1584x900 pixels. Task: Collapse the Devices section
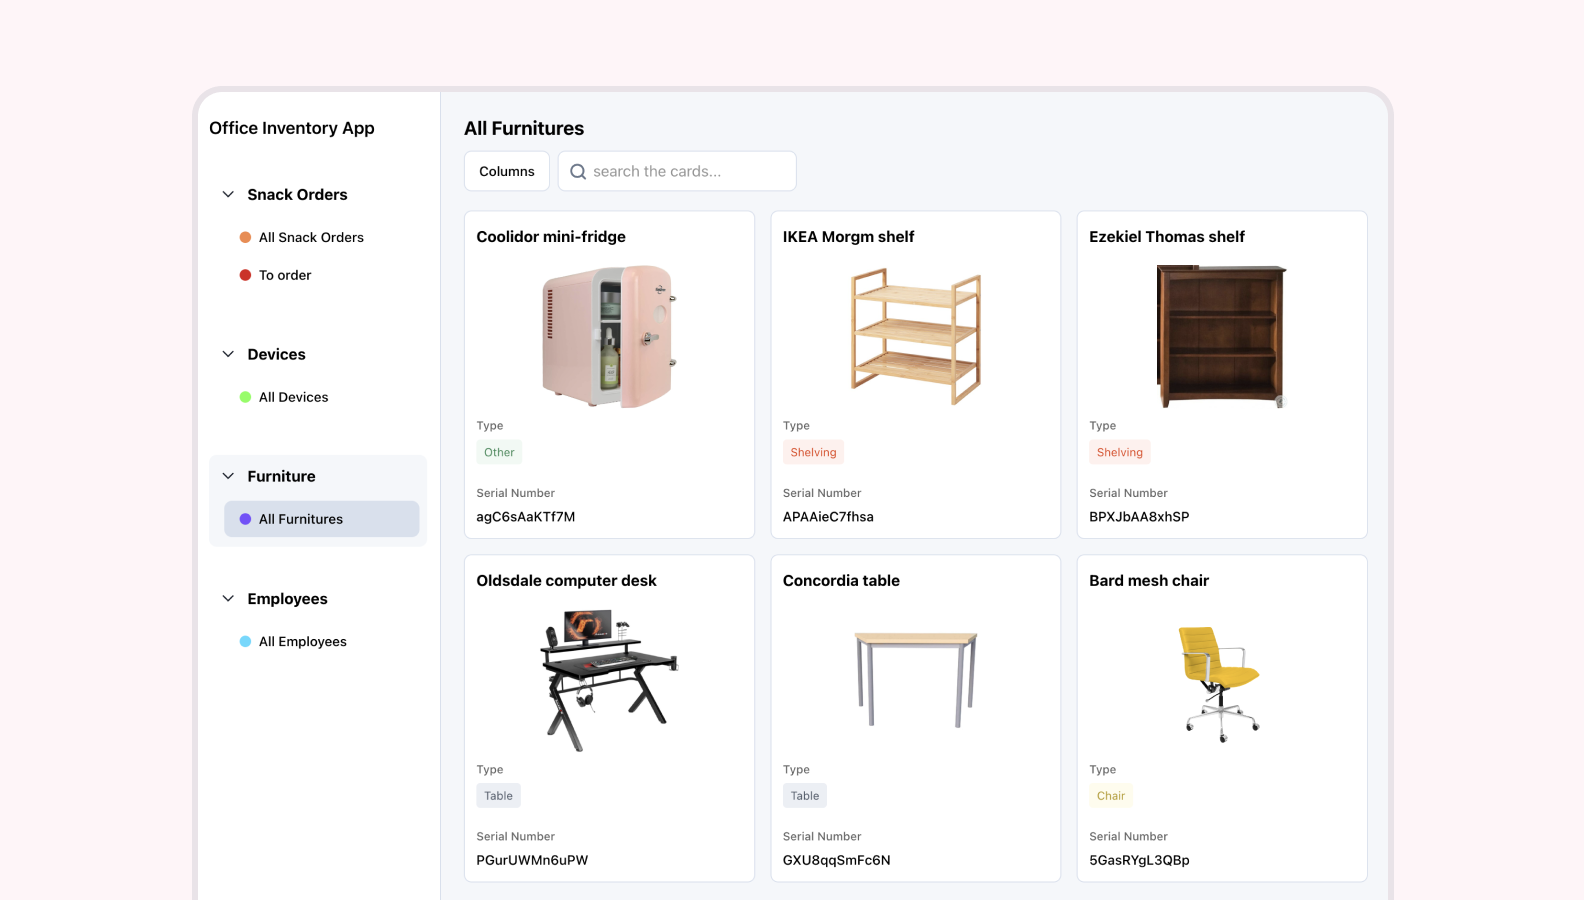227,354
